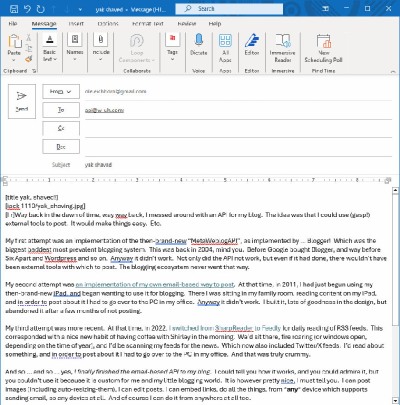Click the recipient address in To field

click(x=104, y=110)
